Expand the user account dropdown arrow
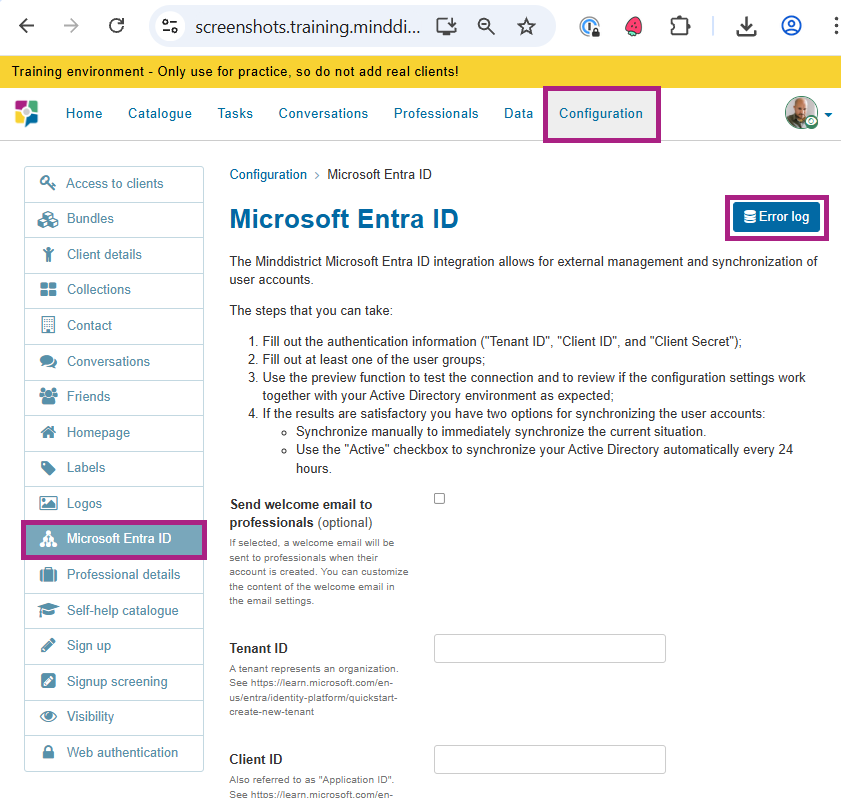The height and width of the screenshot is (798, 841). click(828, 114)
